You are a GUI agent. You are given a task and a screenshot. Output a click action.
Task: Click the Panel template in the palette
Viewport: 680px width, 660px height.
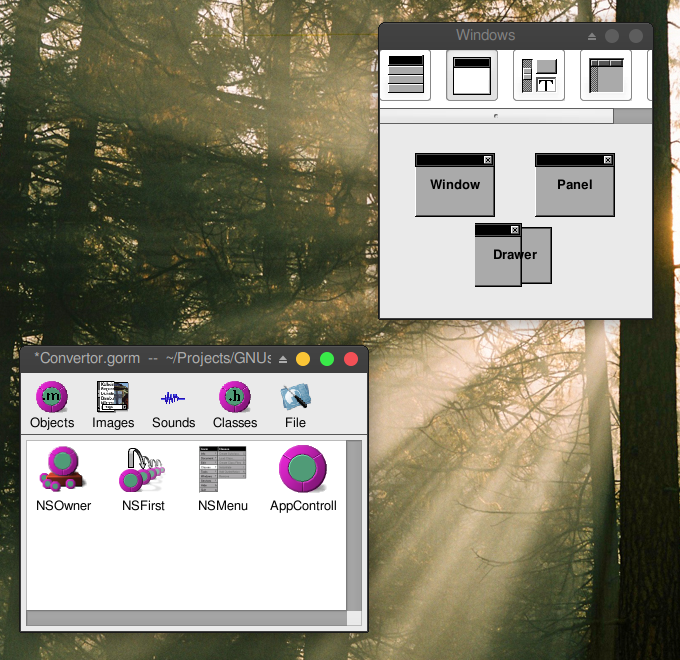[575, 185]
